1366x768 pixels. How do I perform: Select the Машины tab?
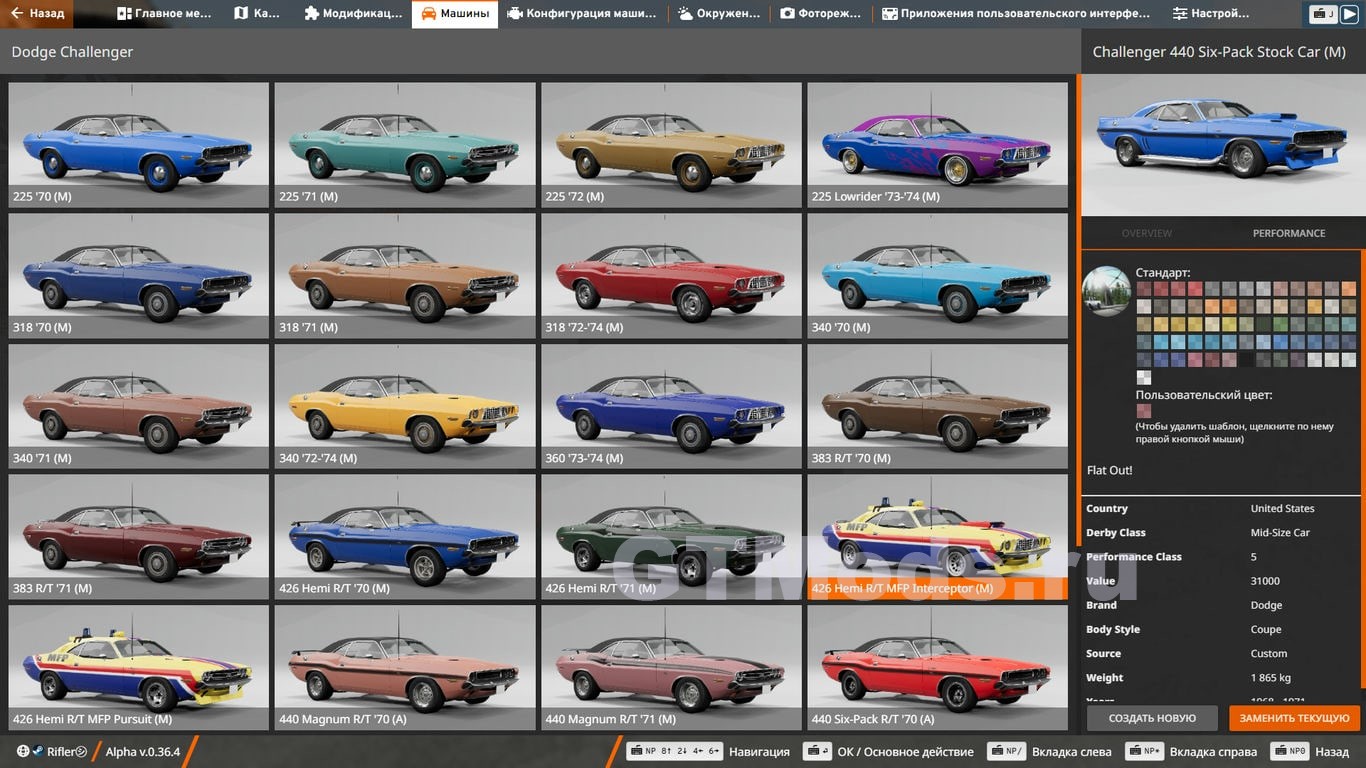click(x=455, y=14)
